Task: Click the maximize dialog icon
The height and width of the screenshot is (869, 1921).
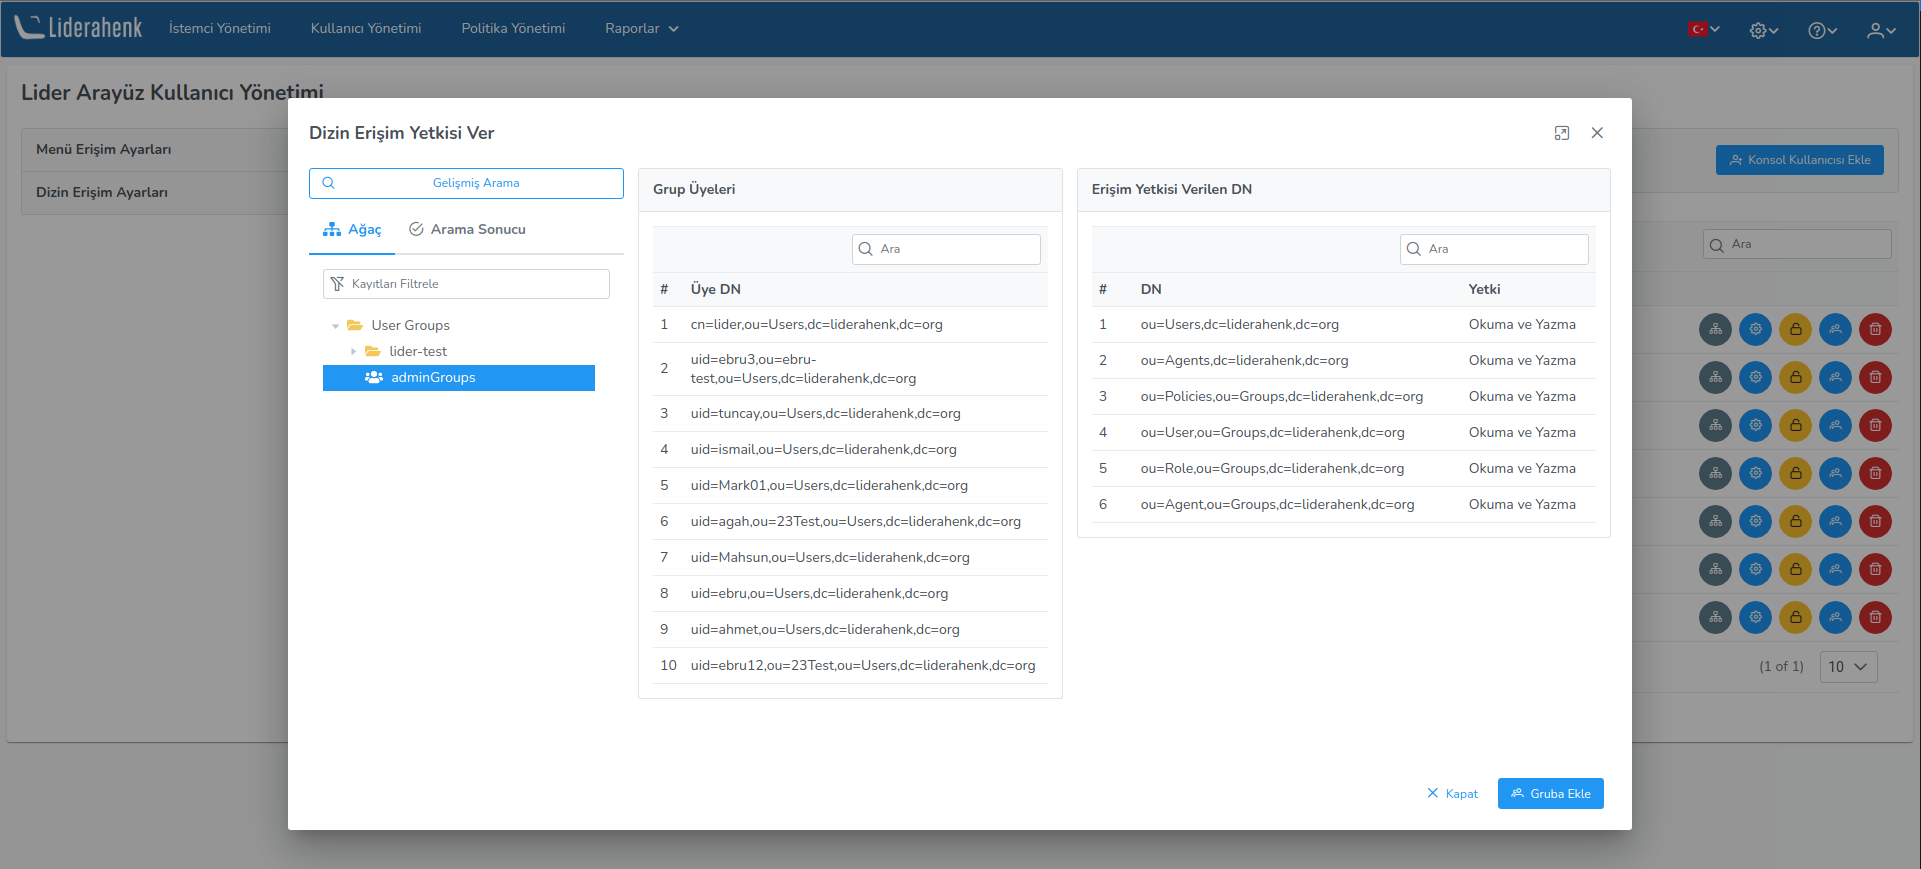Action: 1561,133
